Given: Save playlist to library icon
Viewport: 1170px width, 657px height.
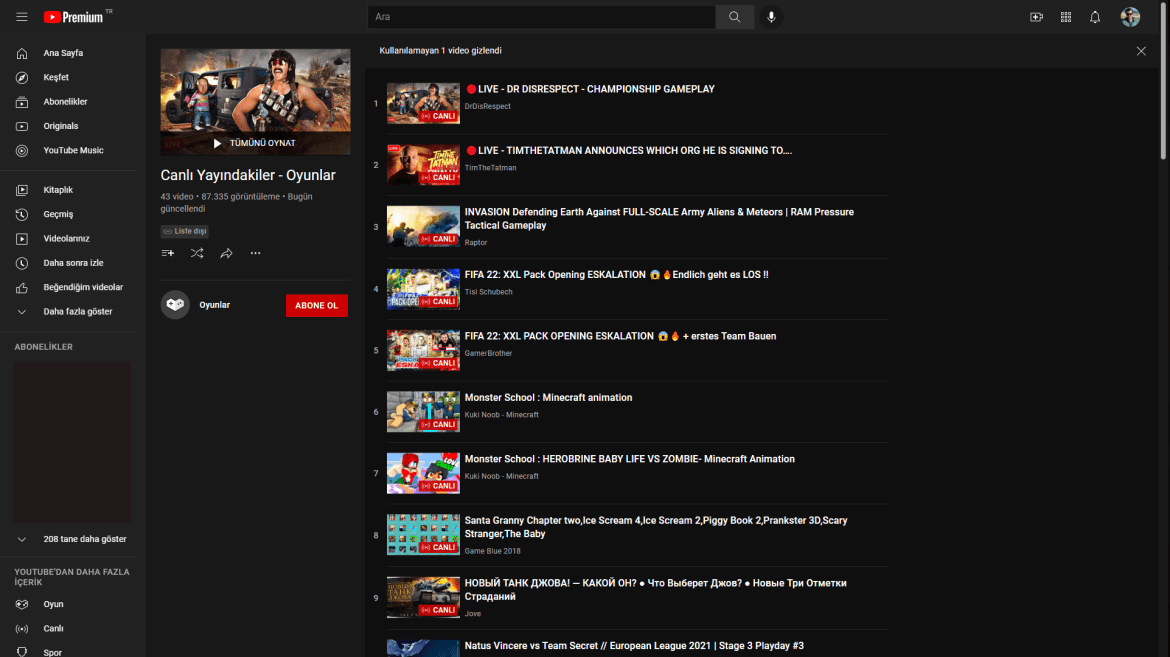Looking at the screenshot, I should pyautogui.click(x=168, y=253).
